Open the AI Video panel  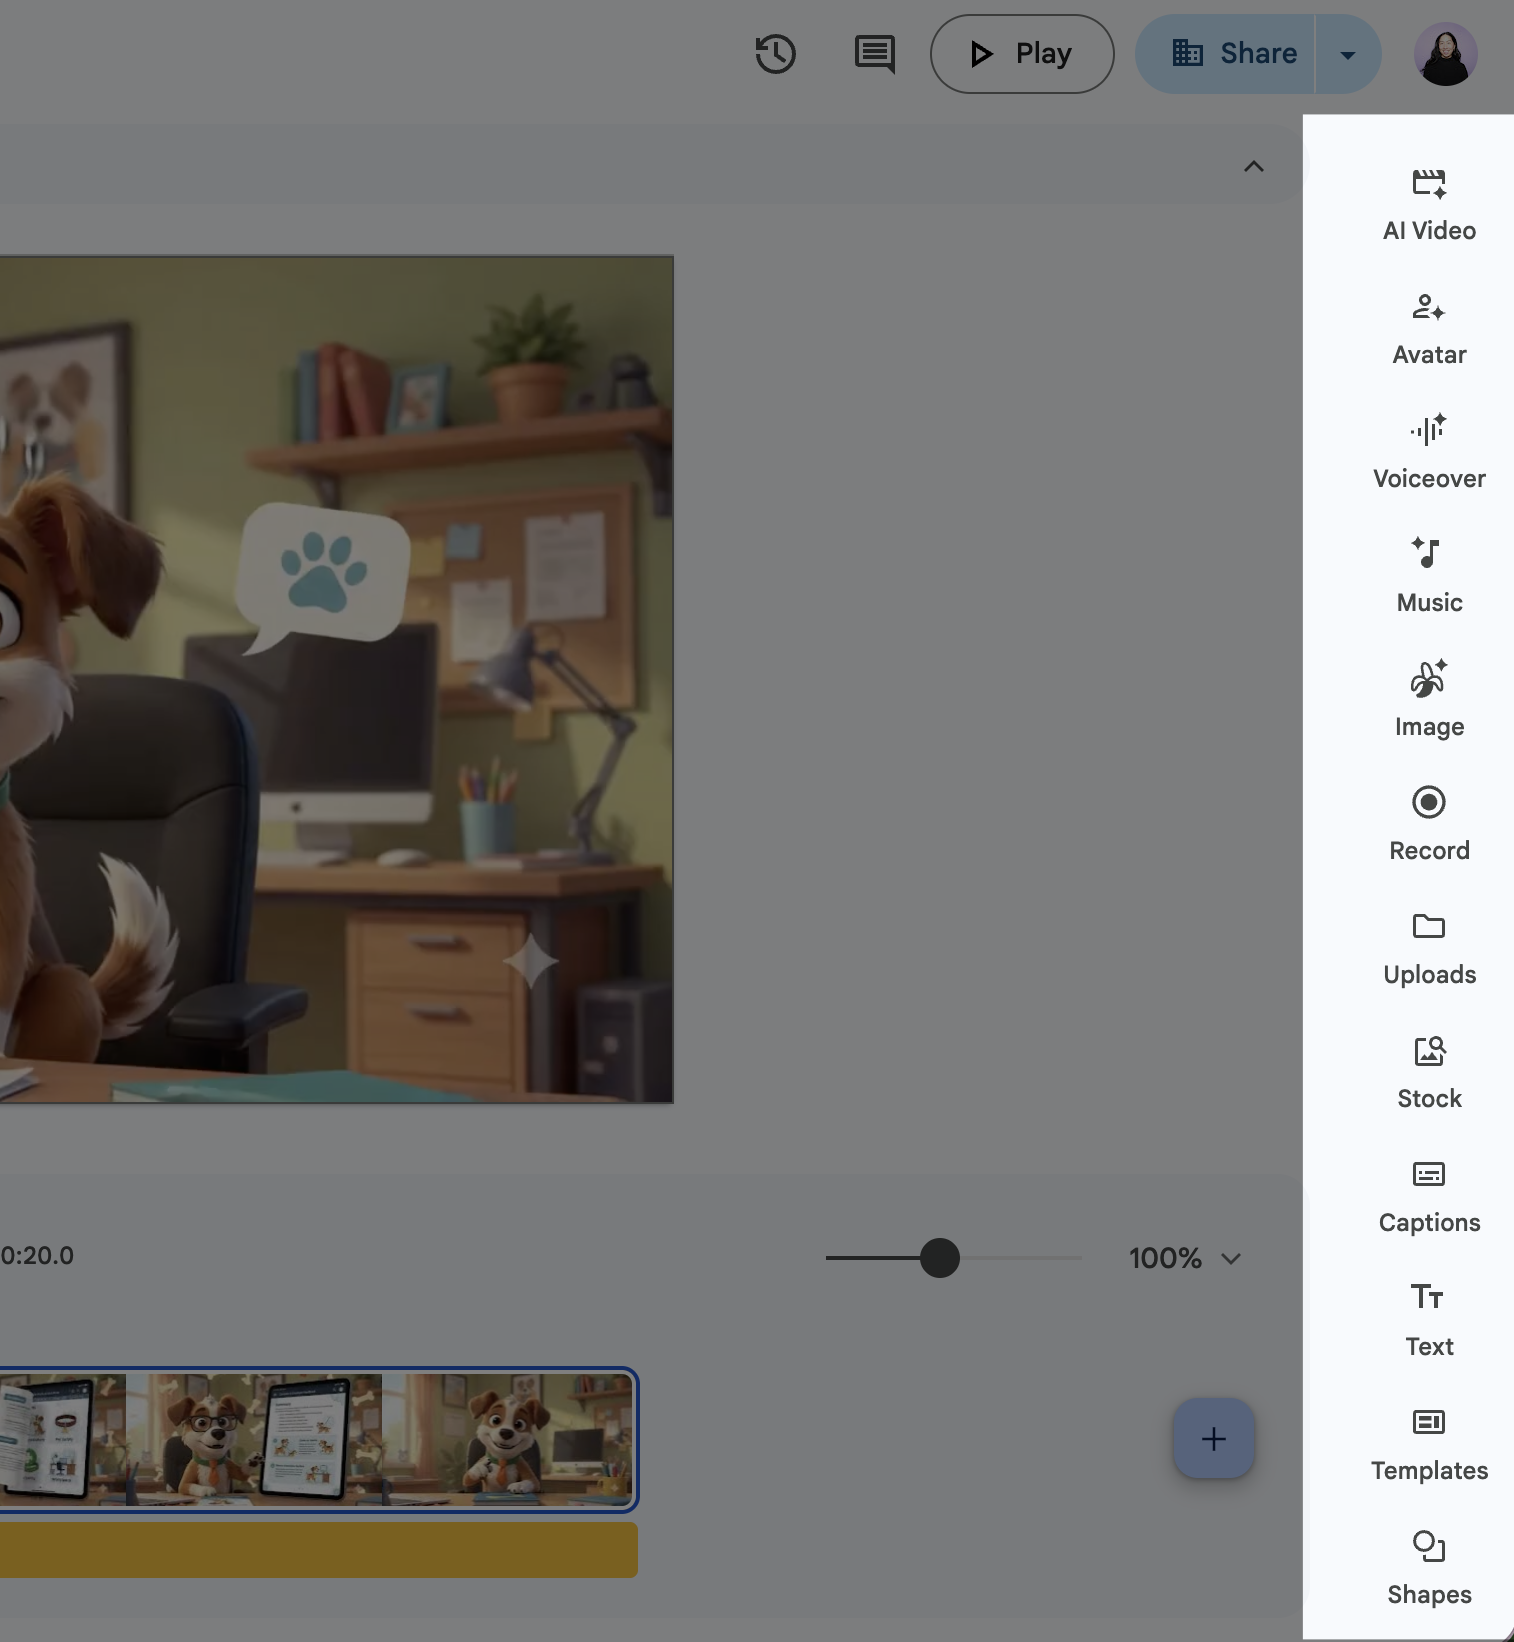tap(1429, 205)
